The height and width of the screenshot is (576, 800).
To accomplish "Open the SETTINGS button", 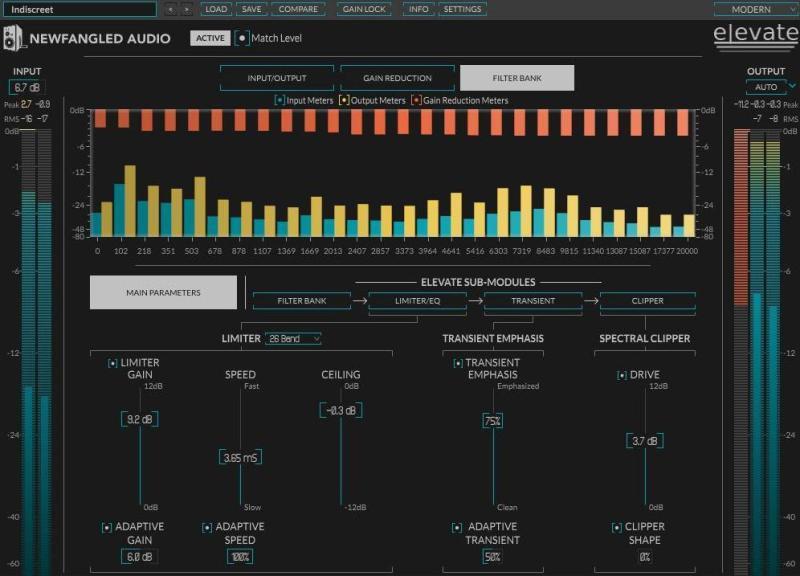I will pyautogui.click(x=462, y=9).
